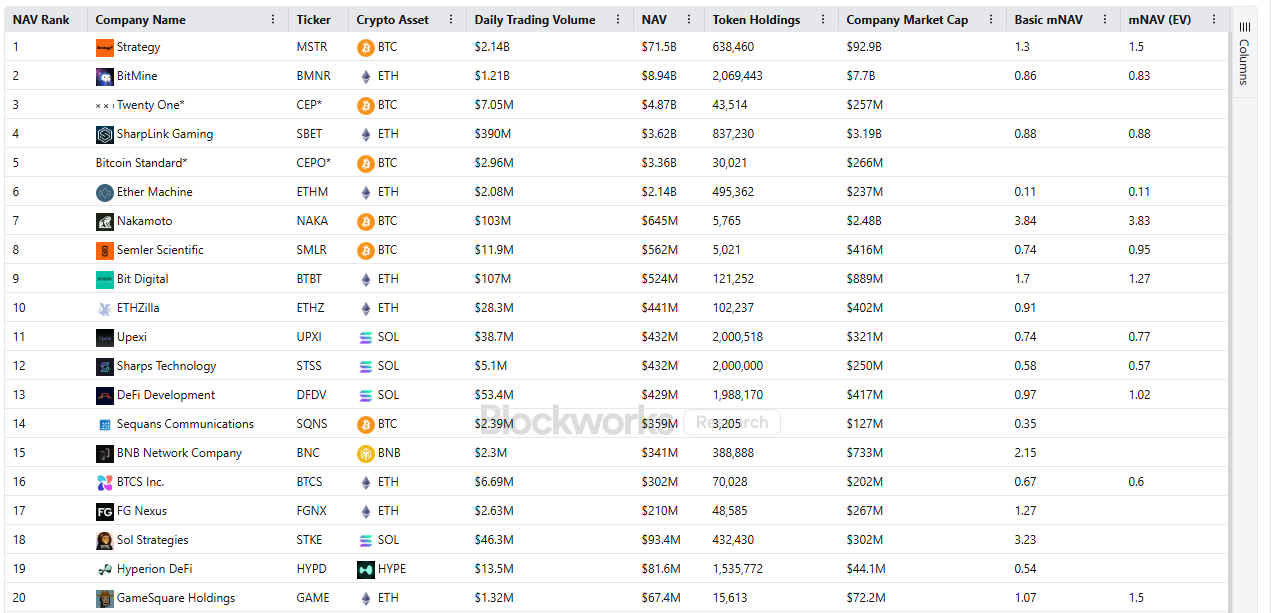This screenshot has width=1271, height=613.
Task: Open the Token Holdings column menu
Action: pos(824,19)
